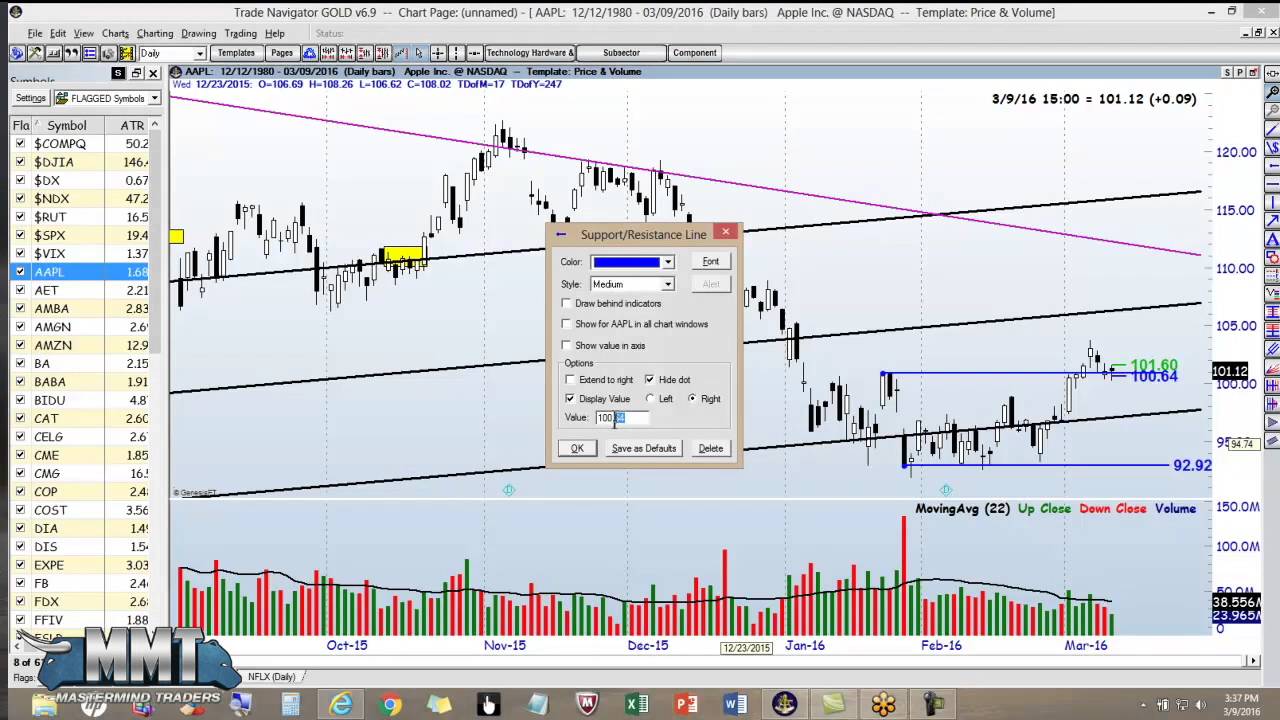Viewport: 1280px width, 720px height.
Task: Click the Font button
Action: 710,261
